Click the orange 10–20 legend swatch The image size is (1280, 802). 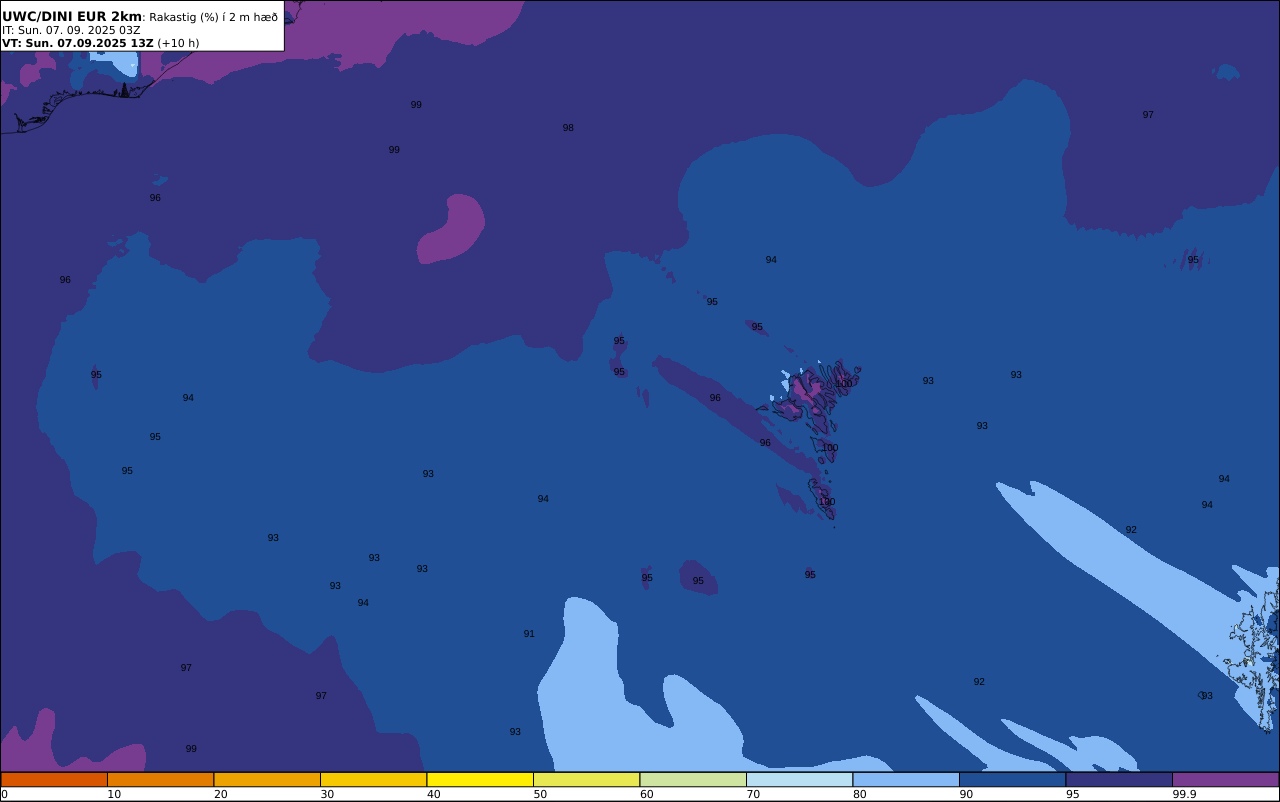point(160,779)
